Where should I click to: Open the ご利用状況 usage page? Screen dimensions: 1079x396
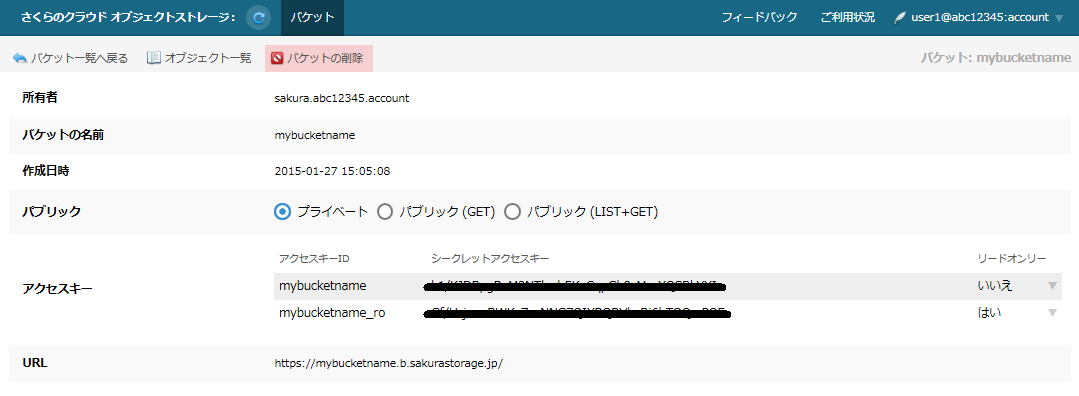point(848,18)
